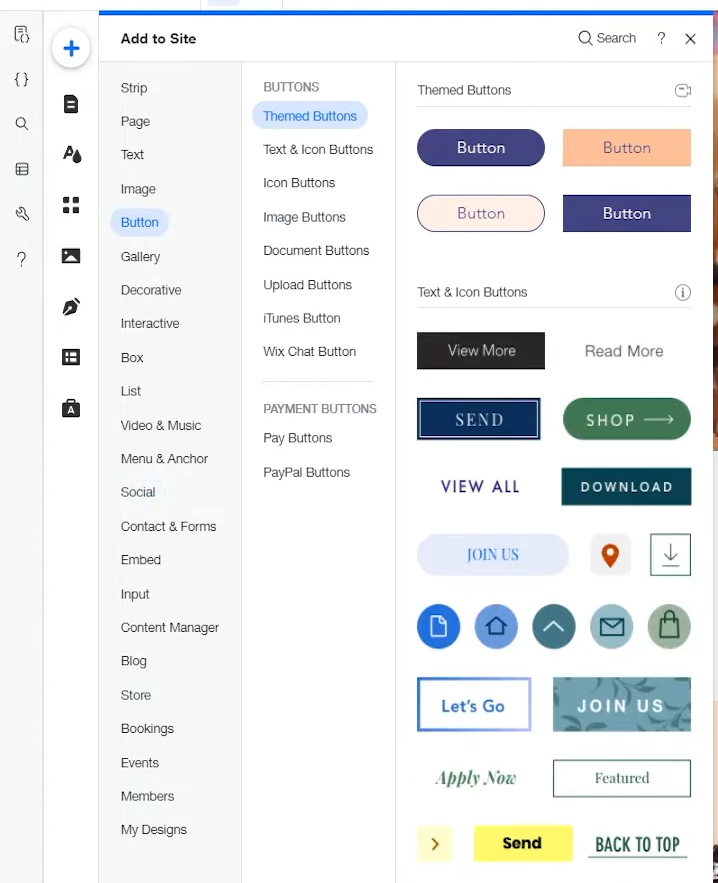Select the Image category
This screenshot has width=718, height=883.
[138, 189]
